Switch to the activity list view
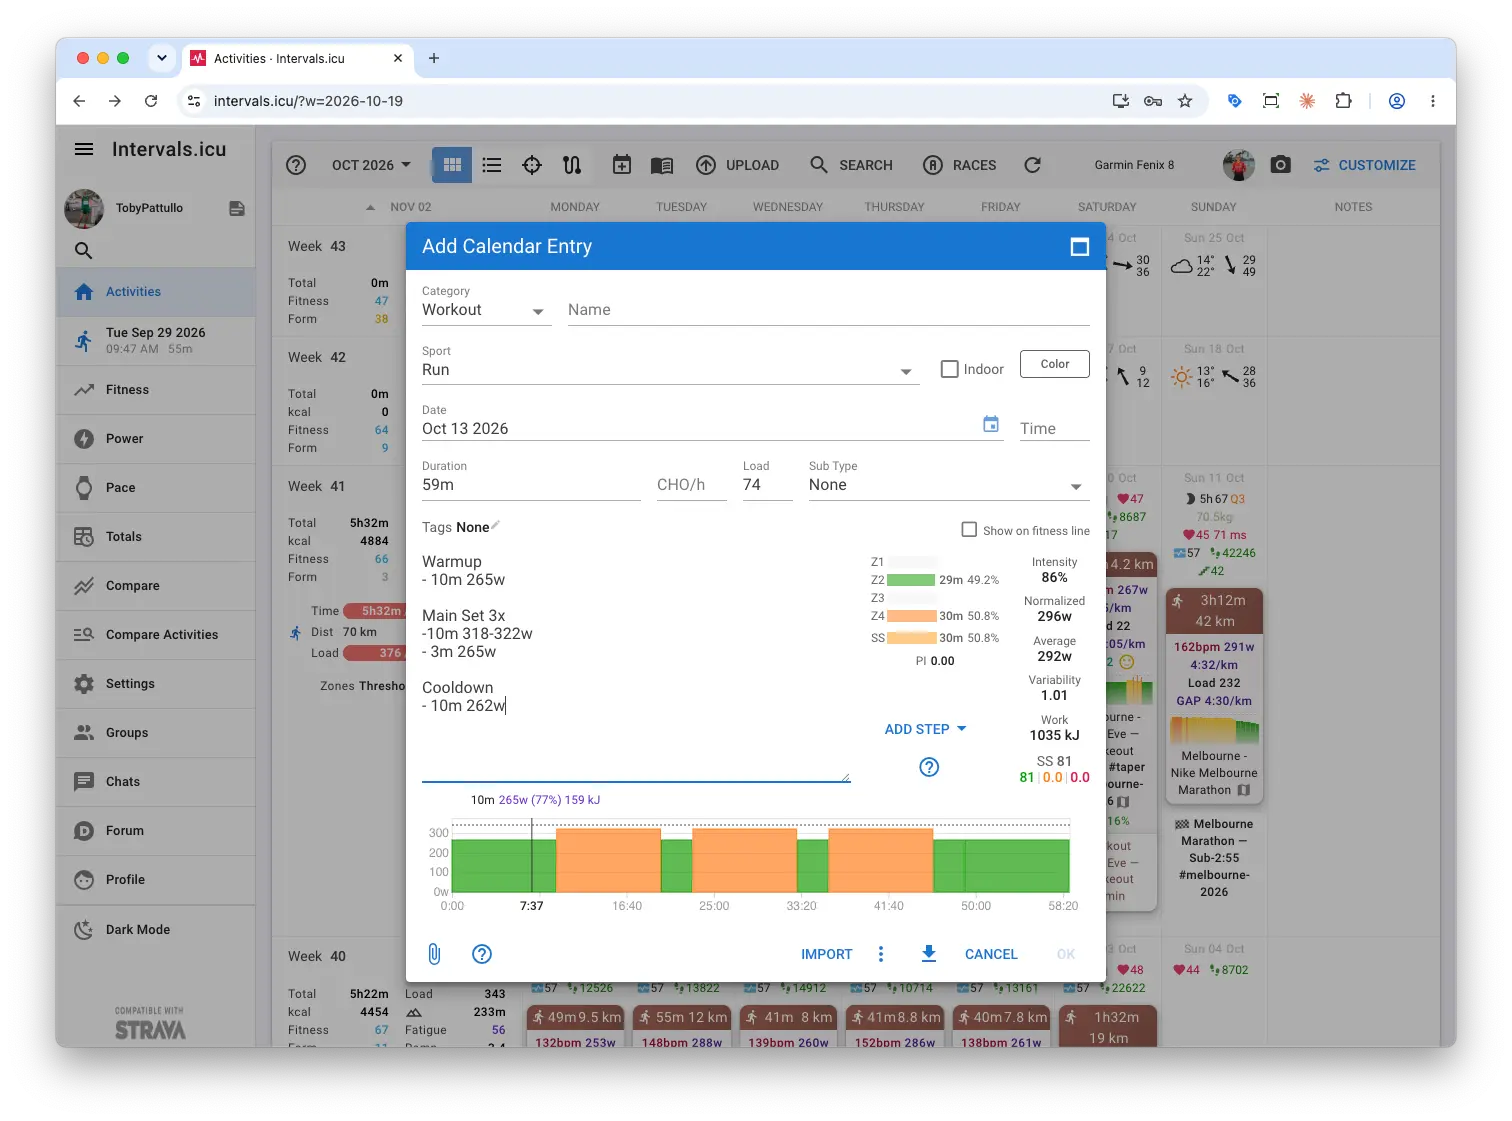Screen dimensions: 1512x1121 [492, 165]
